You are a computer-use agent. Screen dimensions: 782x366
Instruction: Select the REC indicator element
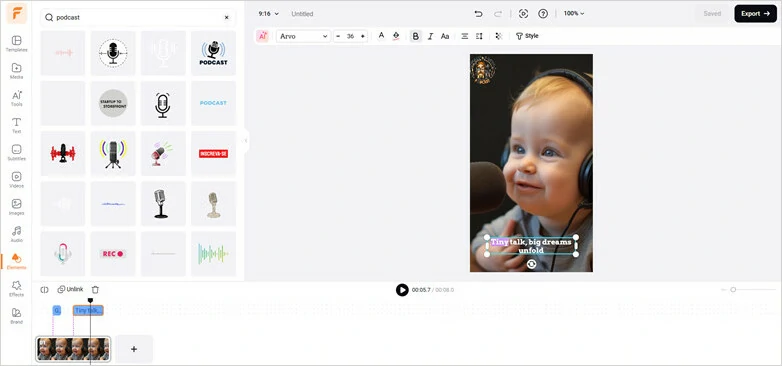click(113, 254)
